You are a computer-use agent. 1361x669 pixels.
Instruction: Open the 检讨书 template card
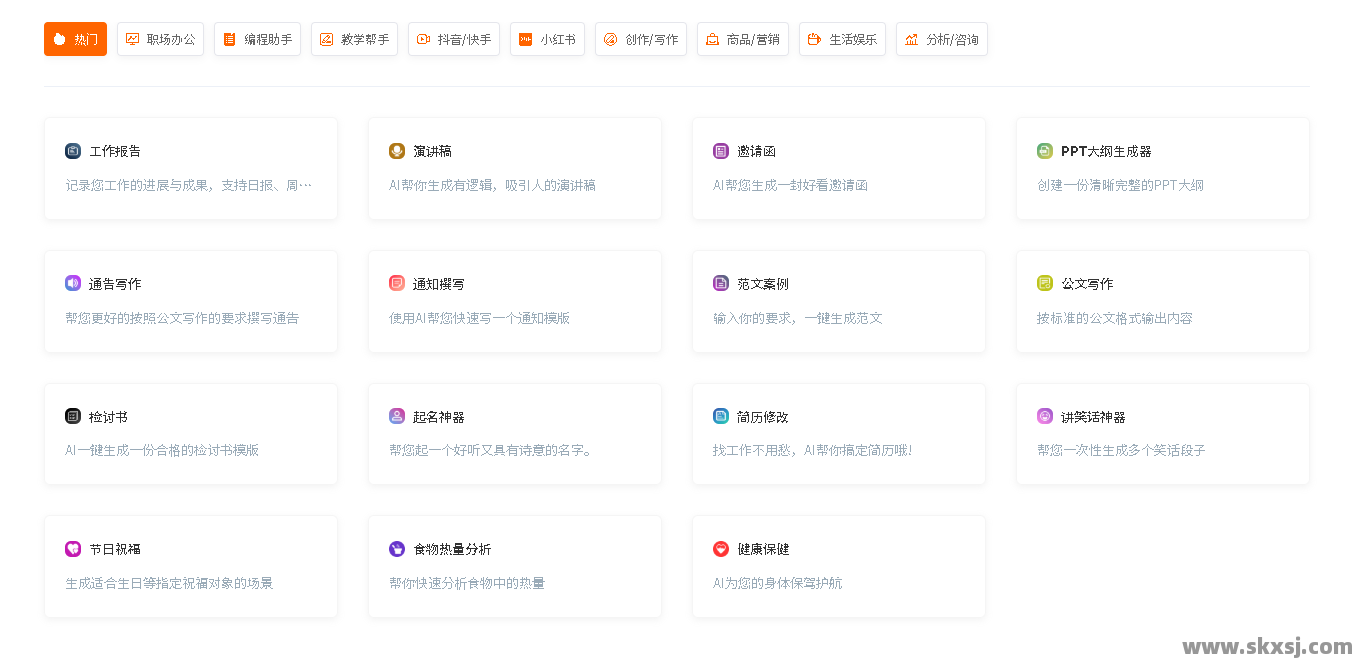[x=190, y=433]
